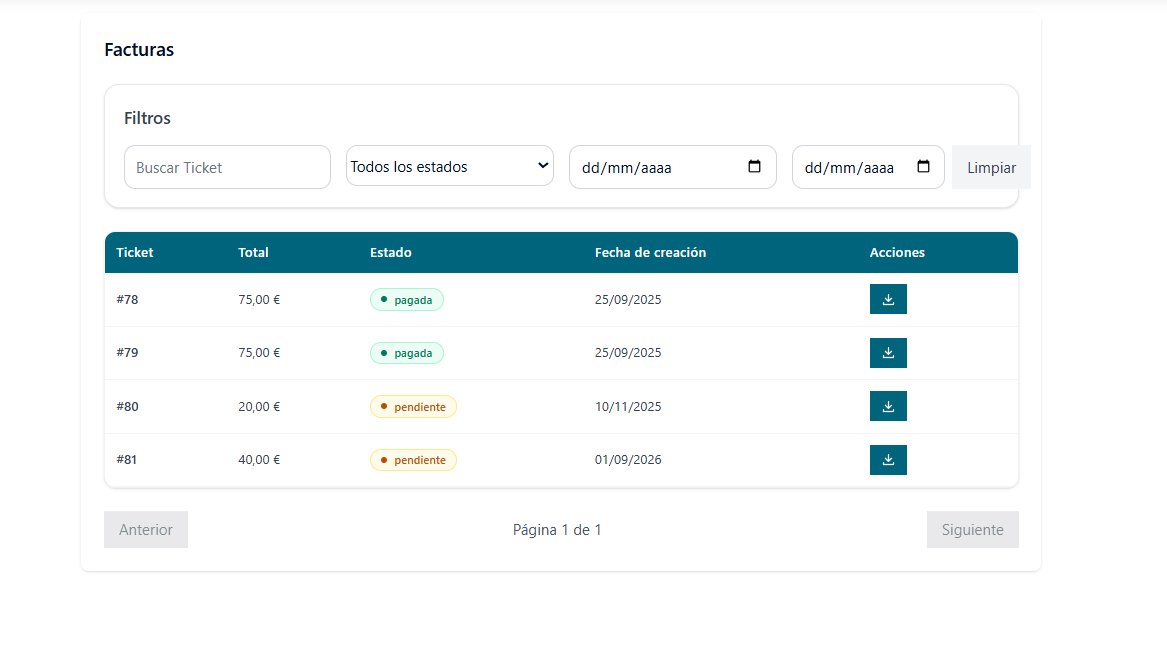Screen dimensions: 1167x665
Task: Click the Página 1 de 1 indicator
Action: (x=557, y=530)
